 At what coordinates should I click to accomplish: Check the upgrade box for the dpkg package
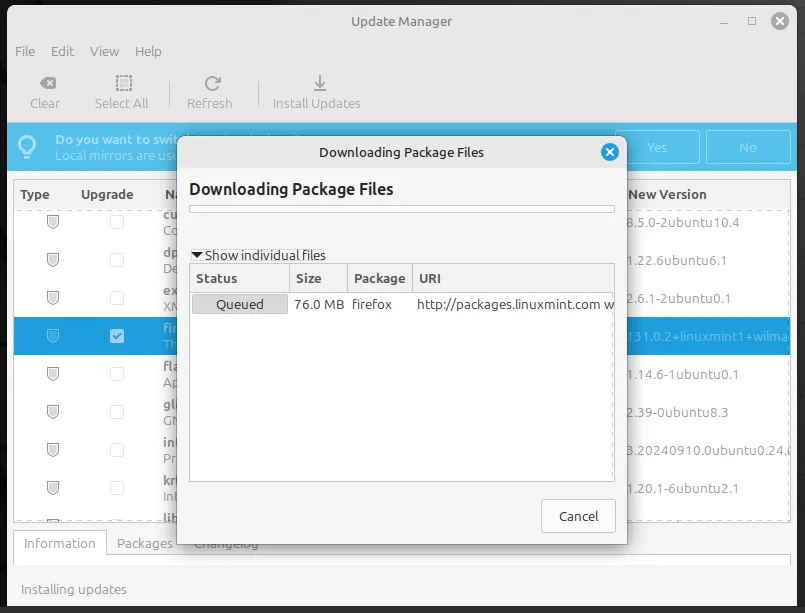pos(116,260)
